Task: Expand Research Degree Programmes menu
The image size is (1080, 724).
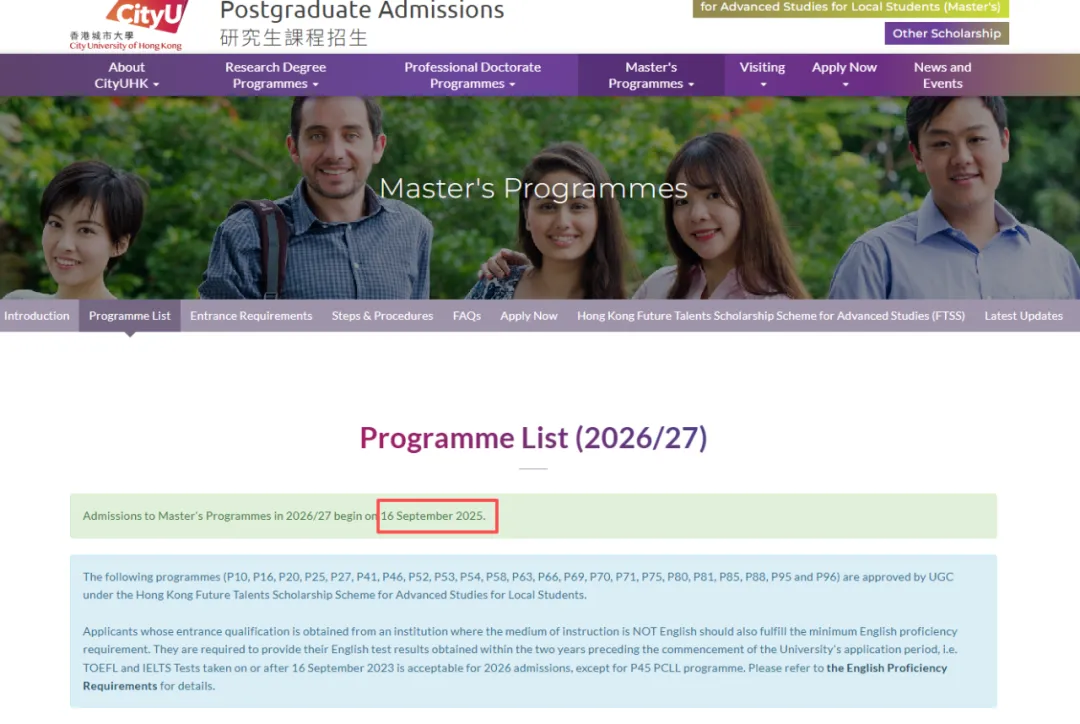Action: [275, 75]
